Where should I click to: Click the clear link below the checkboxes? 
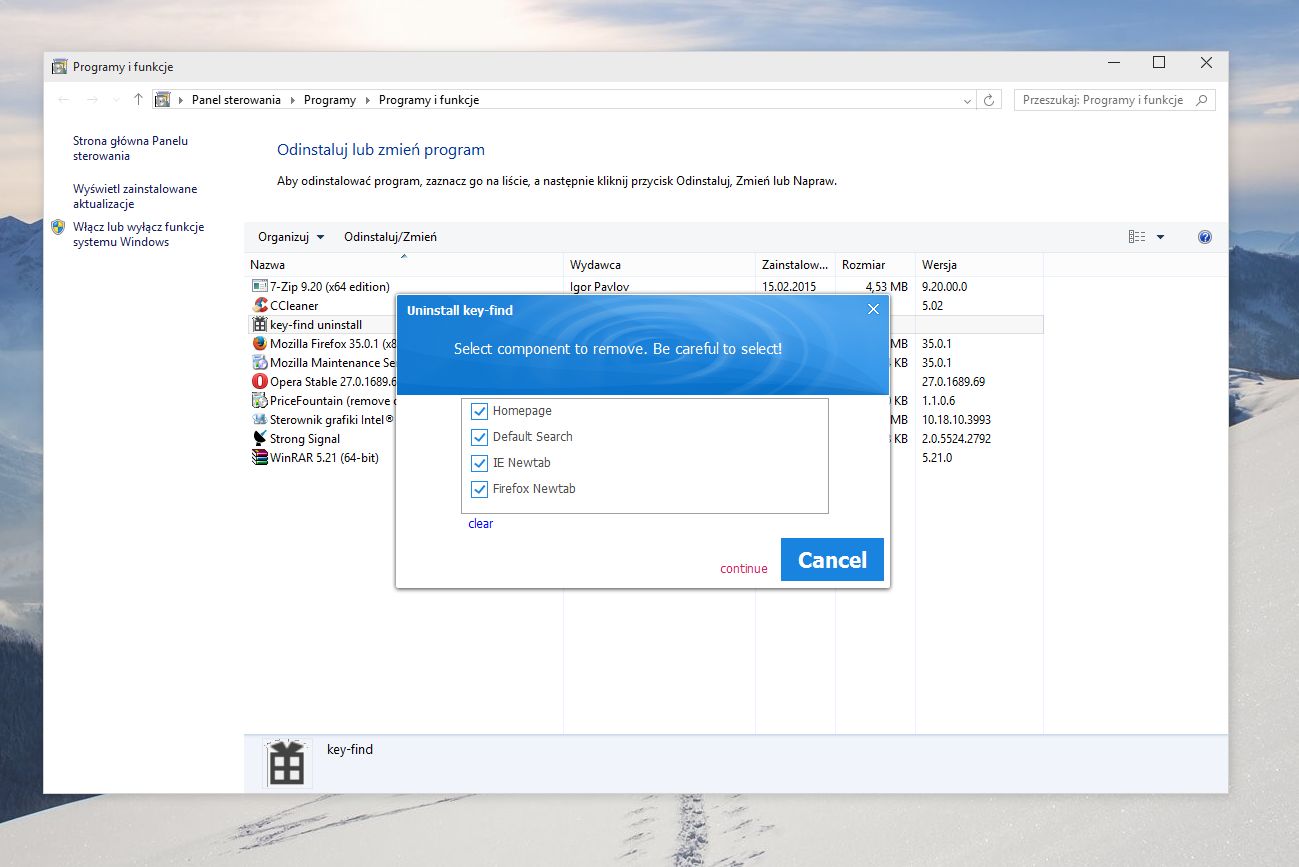(481, 524)
